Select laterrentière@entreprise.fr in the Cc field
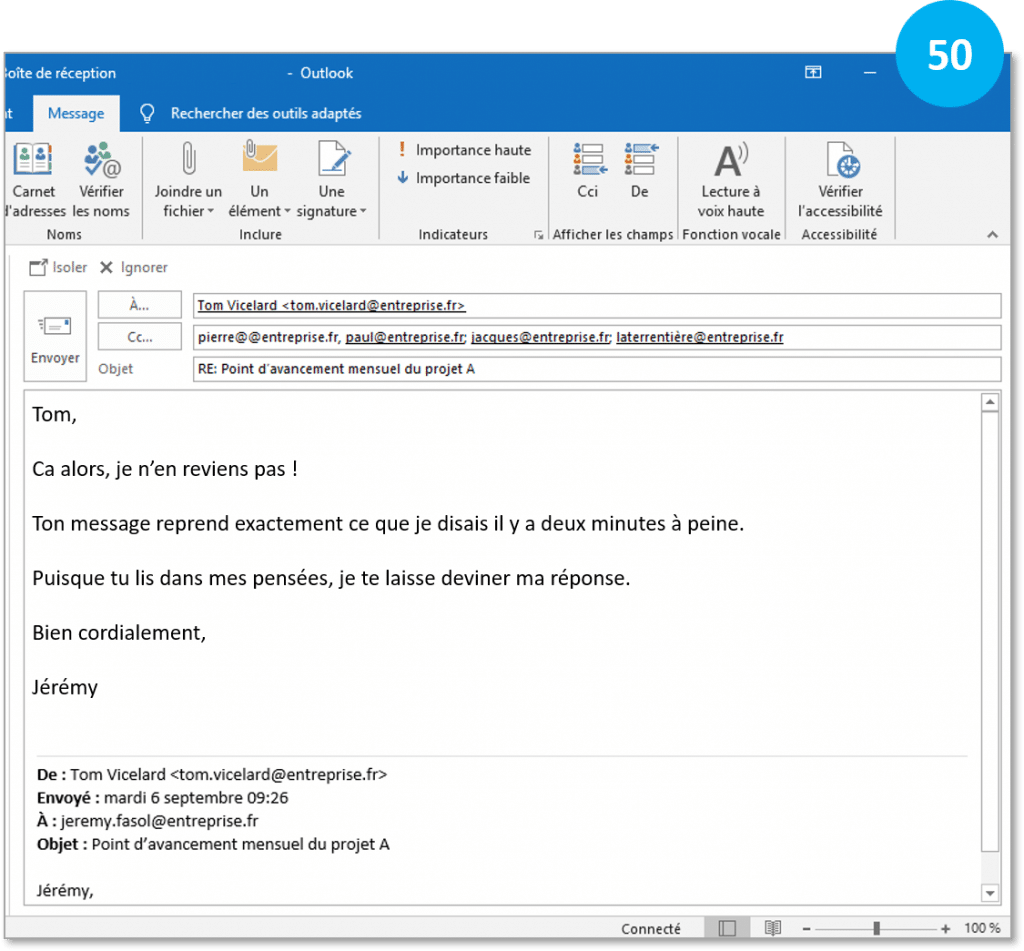The height and width of the screenshot is (951, 1024). click(699, 338)
